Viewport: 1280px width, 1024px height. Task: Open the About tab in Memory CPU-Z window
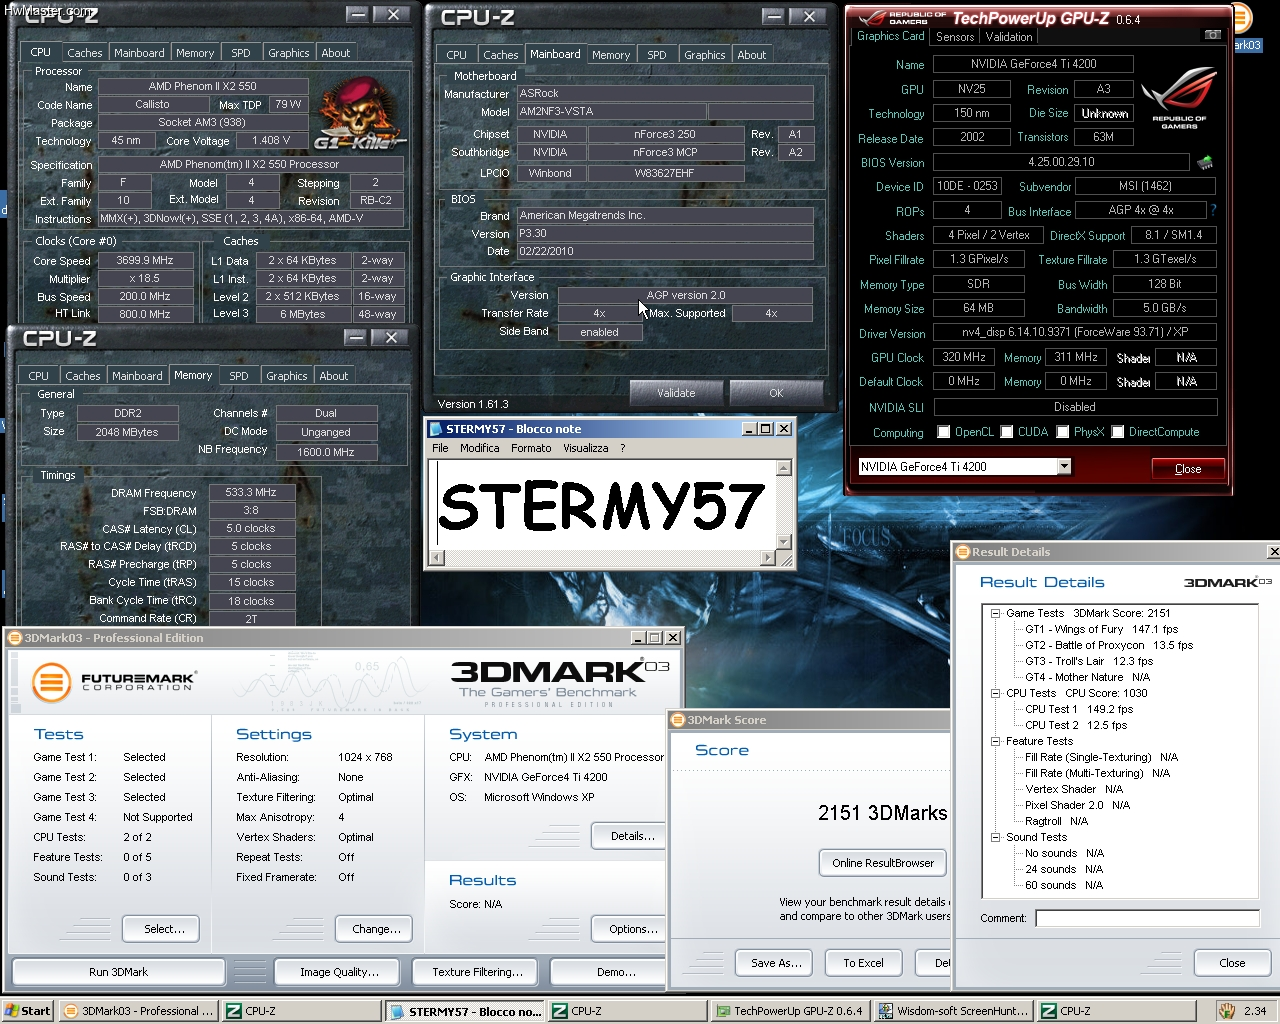pyautogui.click(x=334, y=376)
